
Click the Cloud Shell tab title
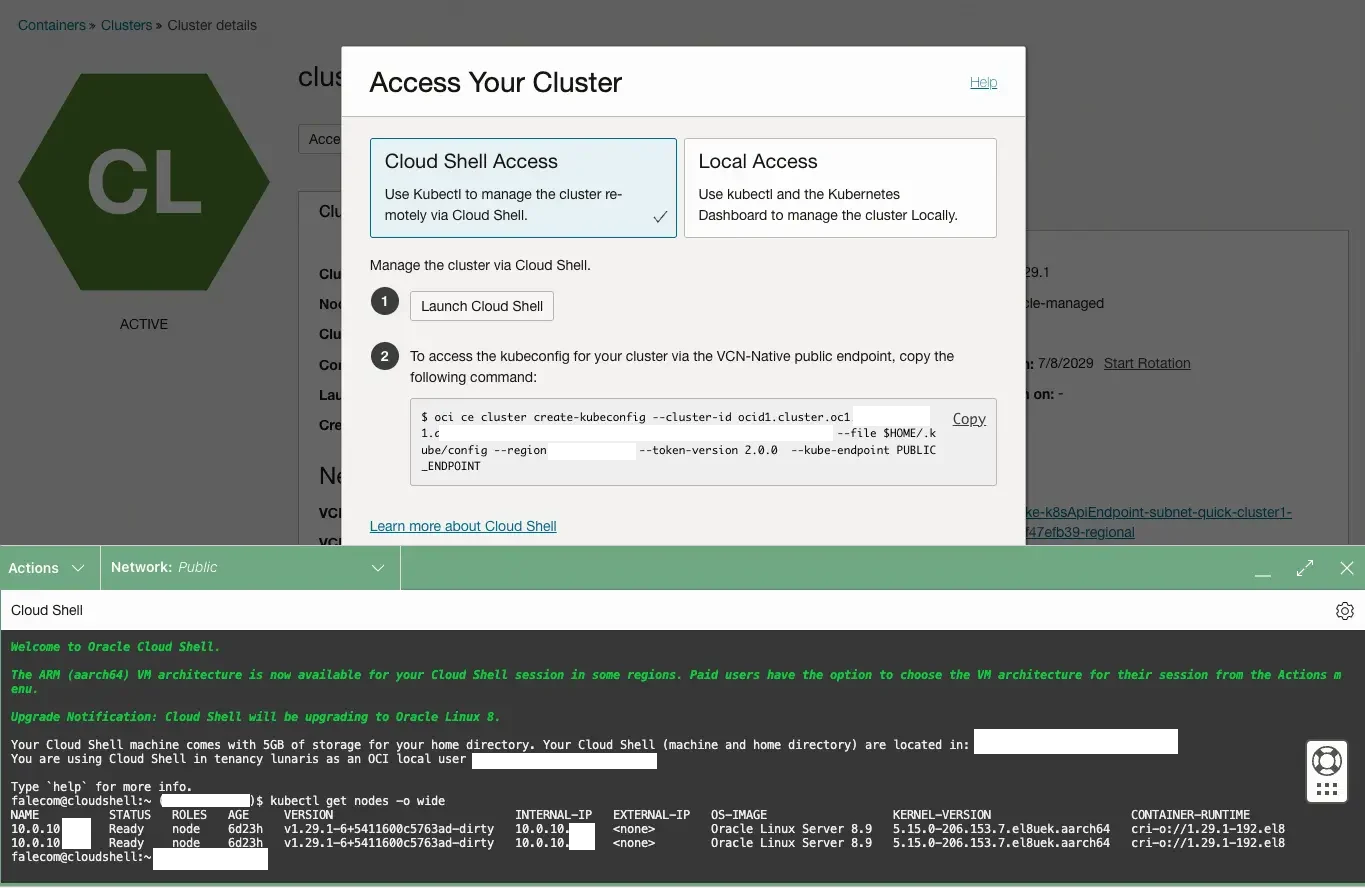(47, 610)
